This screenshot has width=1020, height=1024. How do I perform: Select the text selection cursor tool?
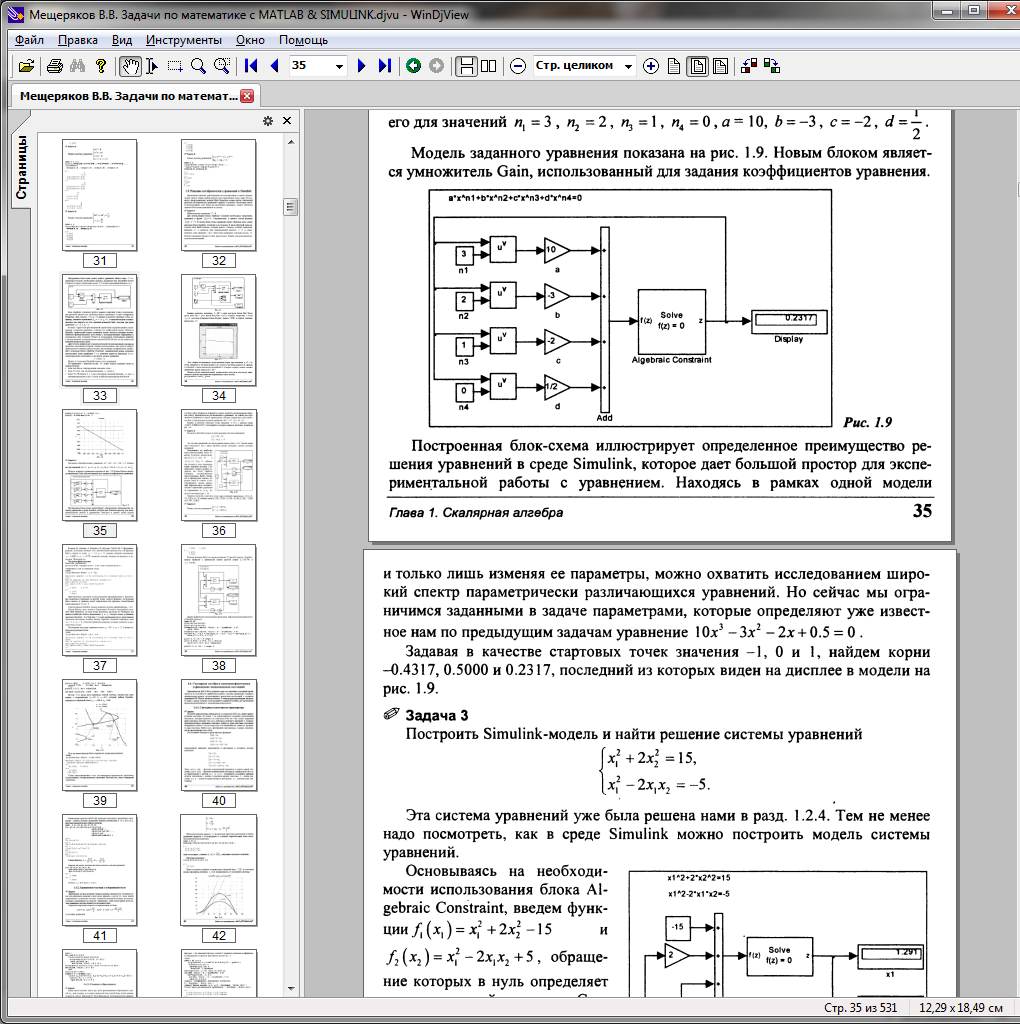pos(151,66)
